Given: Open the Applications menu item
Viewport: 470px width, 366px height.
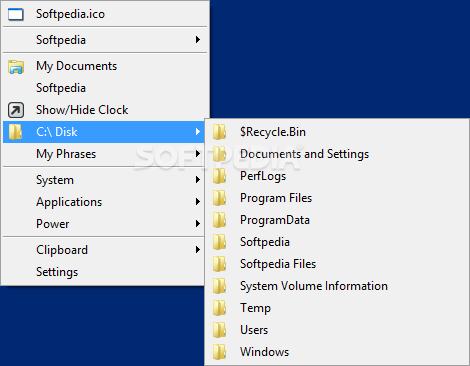Looking at the screenshot, I should click(104, 202).
